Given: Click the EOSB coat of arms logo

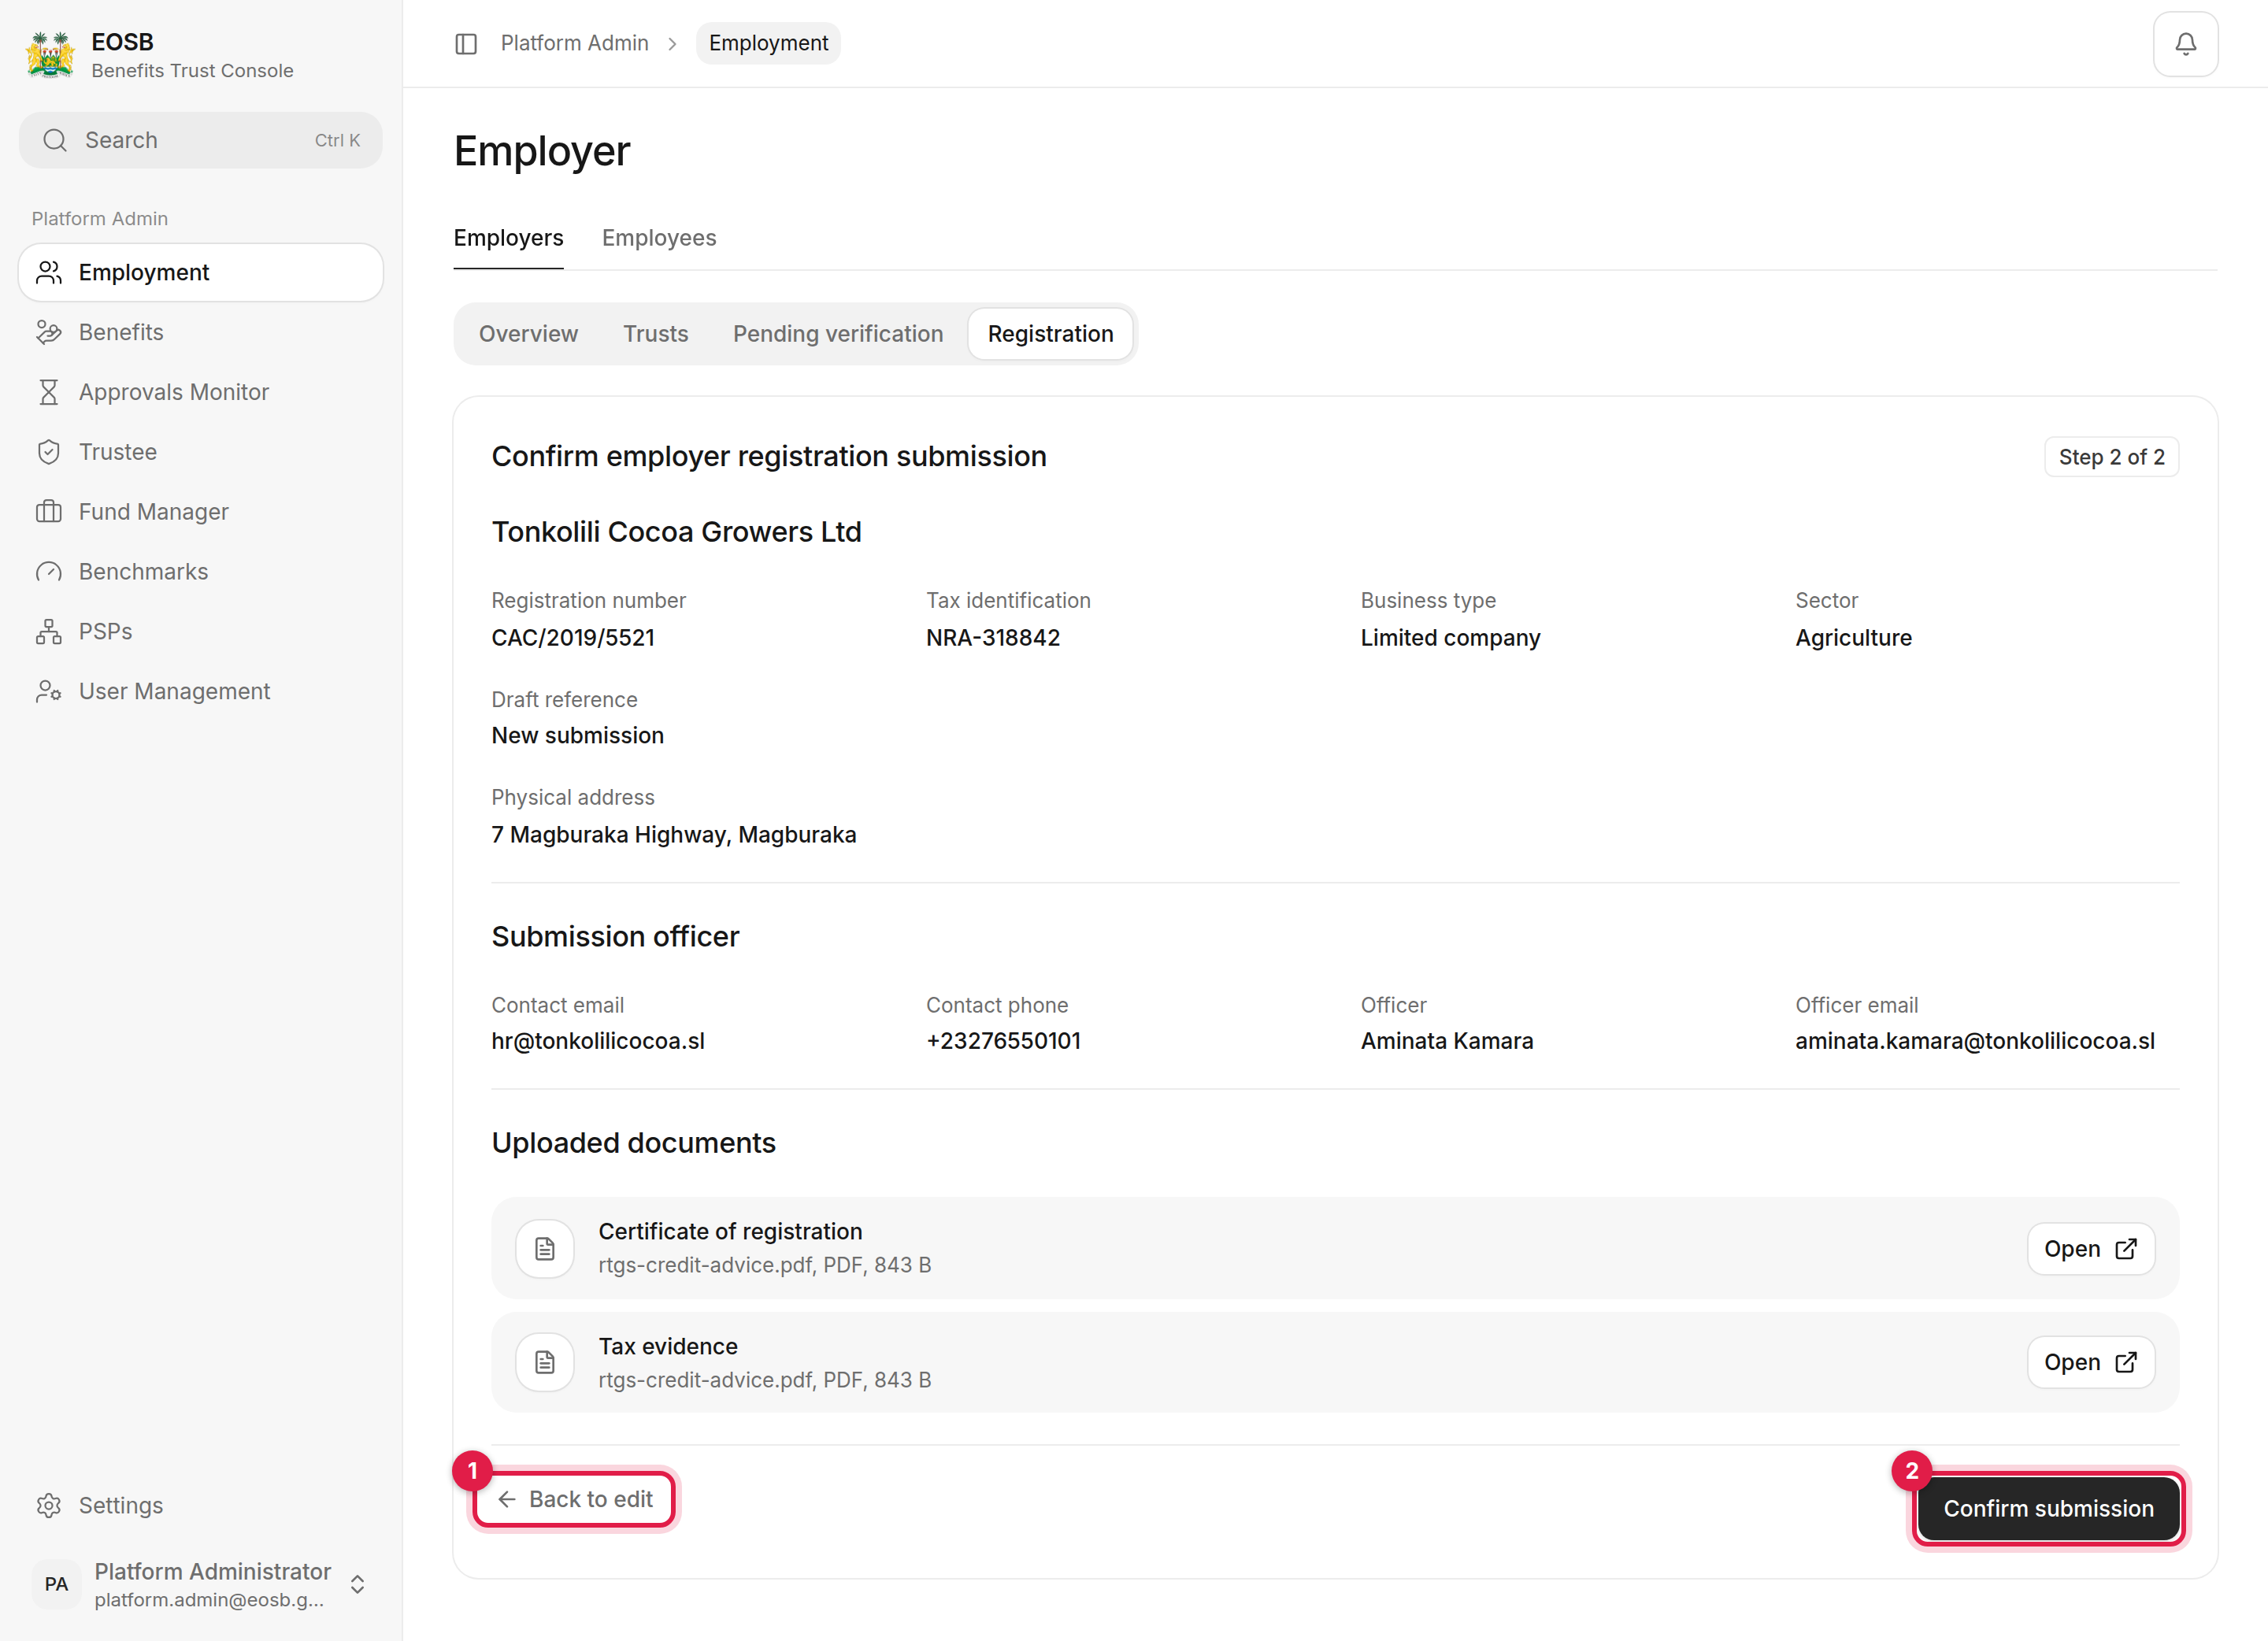Looking at the screenshot, I should [x=50, y=55].
